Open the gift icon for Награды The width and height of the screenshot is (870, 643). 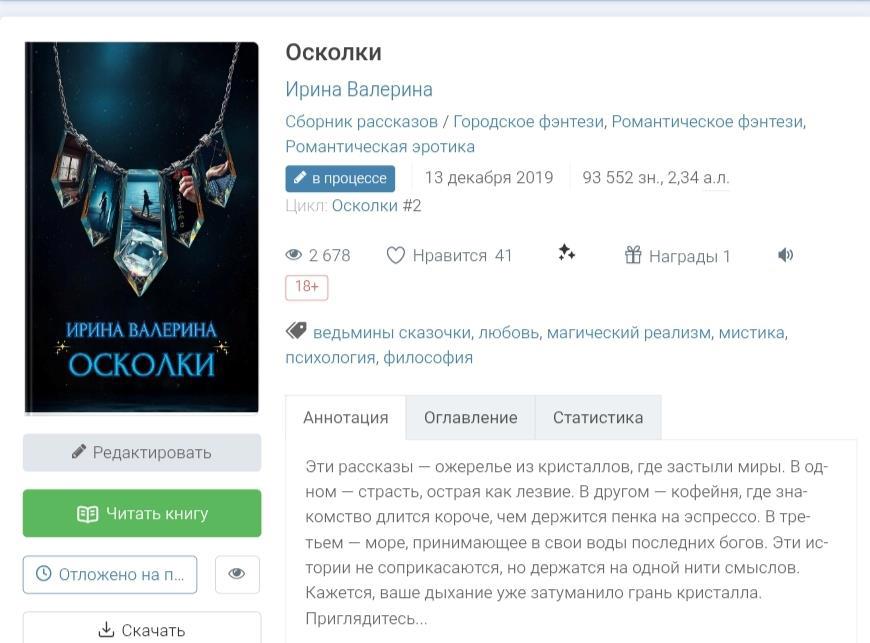(x=633, y=255)
